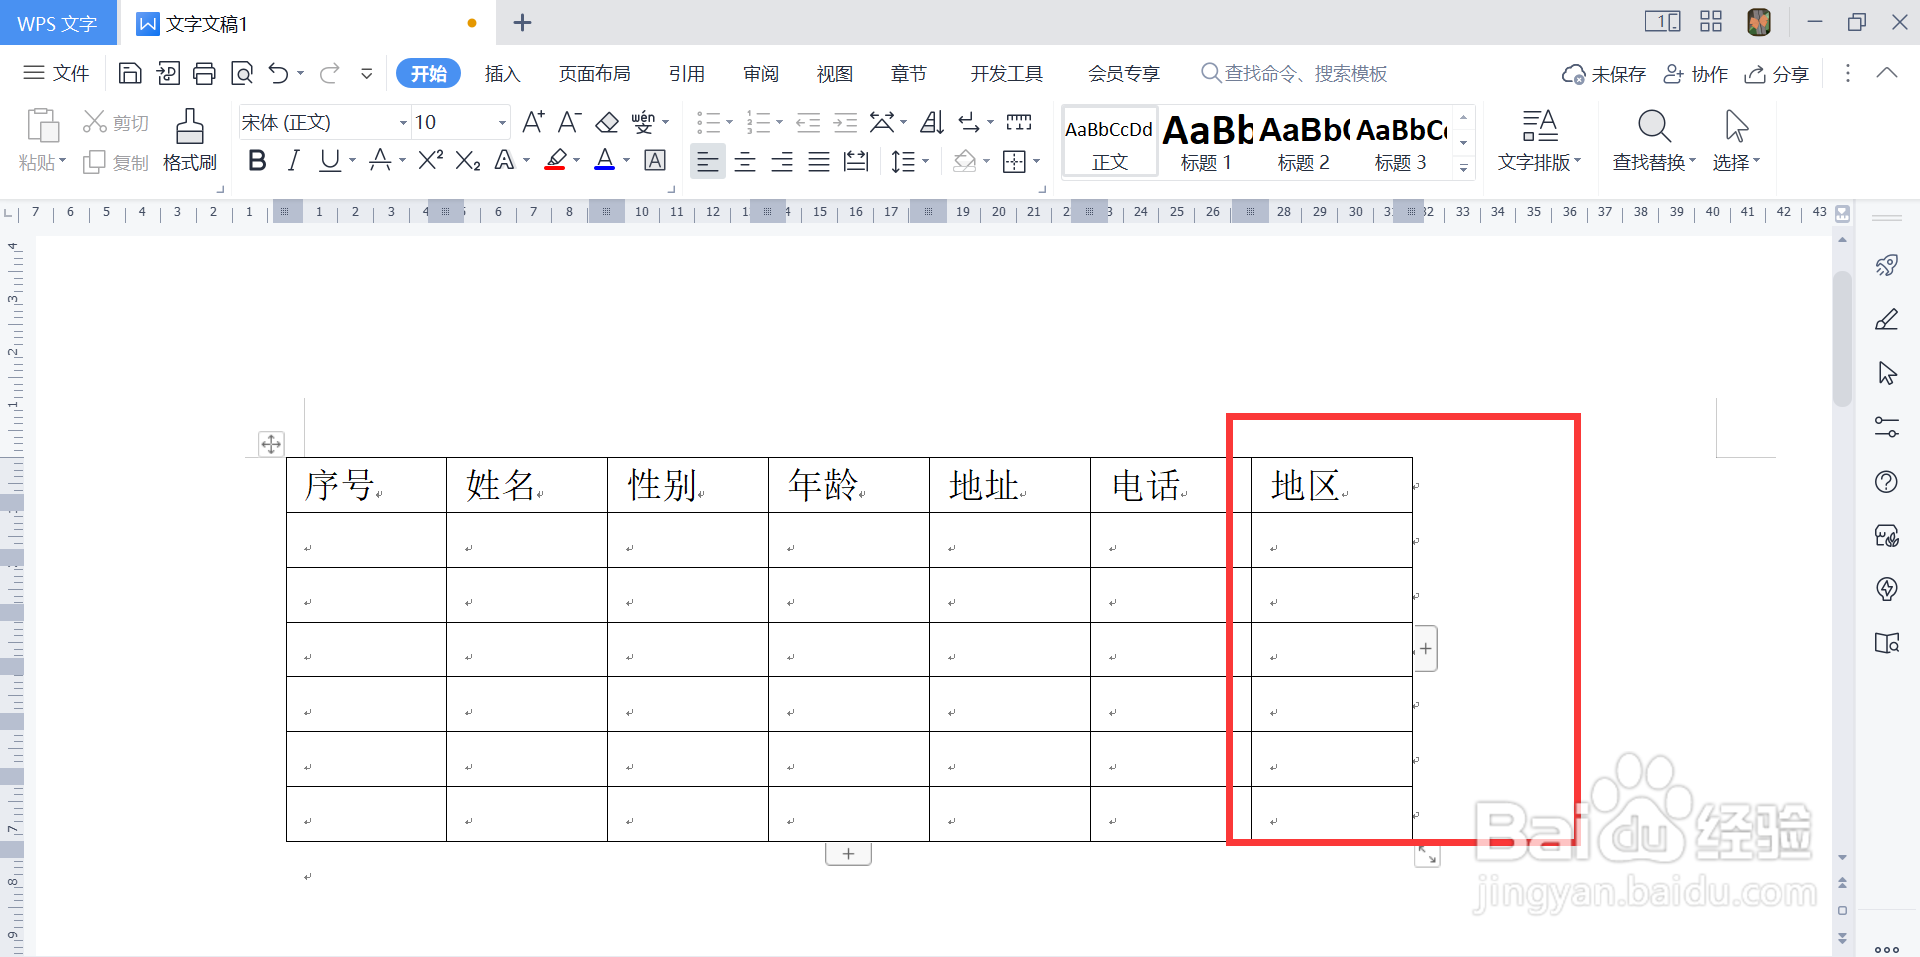Toggle bold formatting

click(256, 160)
